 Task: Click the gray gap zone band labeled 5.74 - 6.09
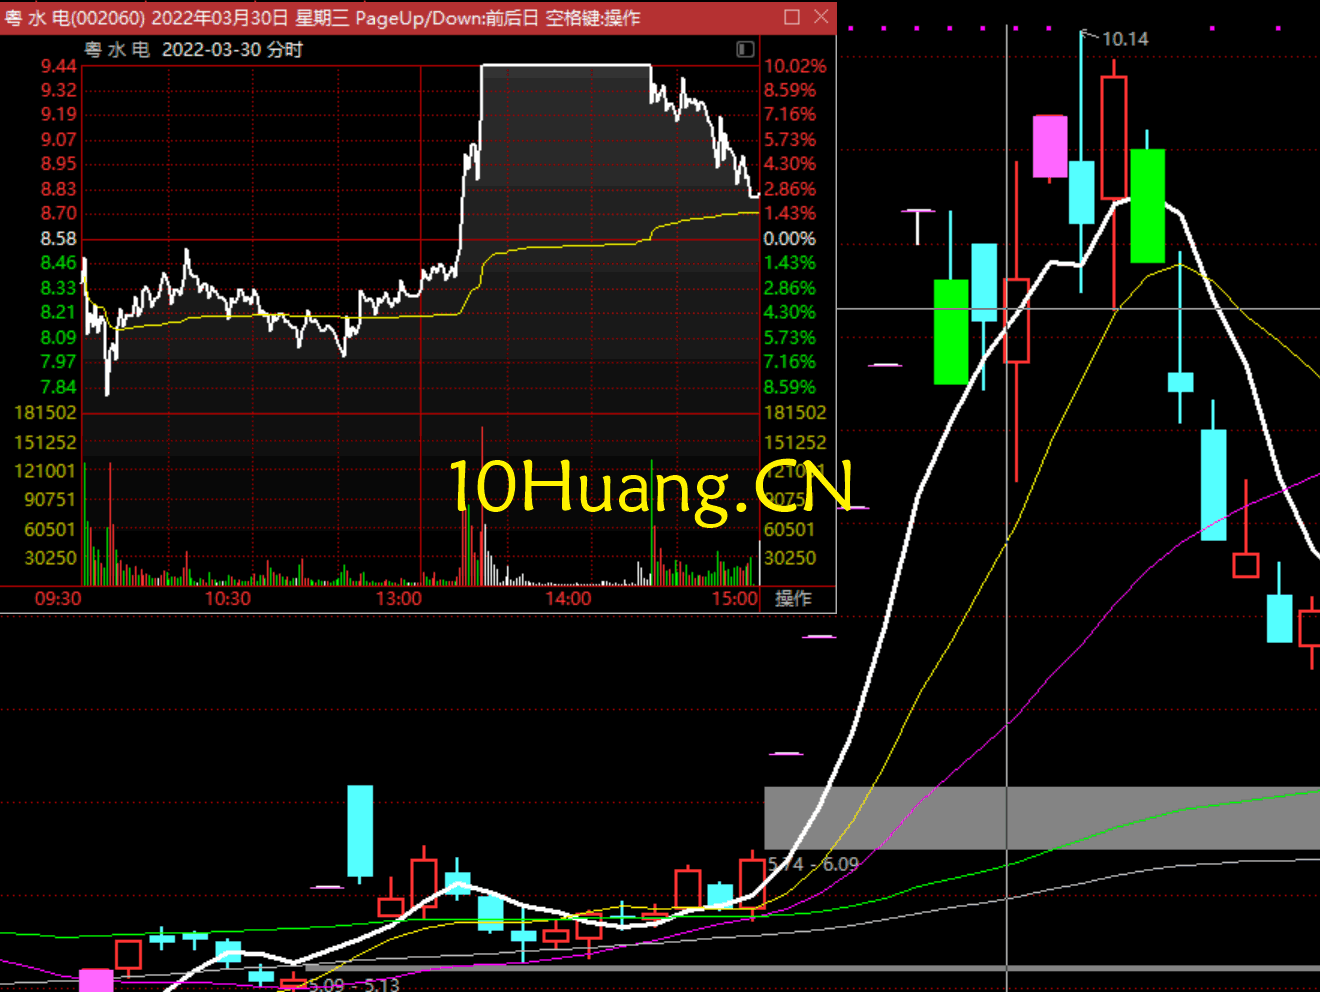coord(1042,818)
